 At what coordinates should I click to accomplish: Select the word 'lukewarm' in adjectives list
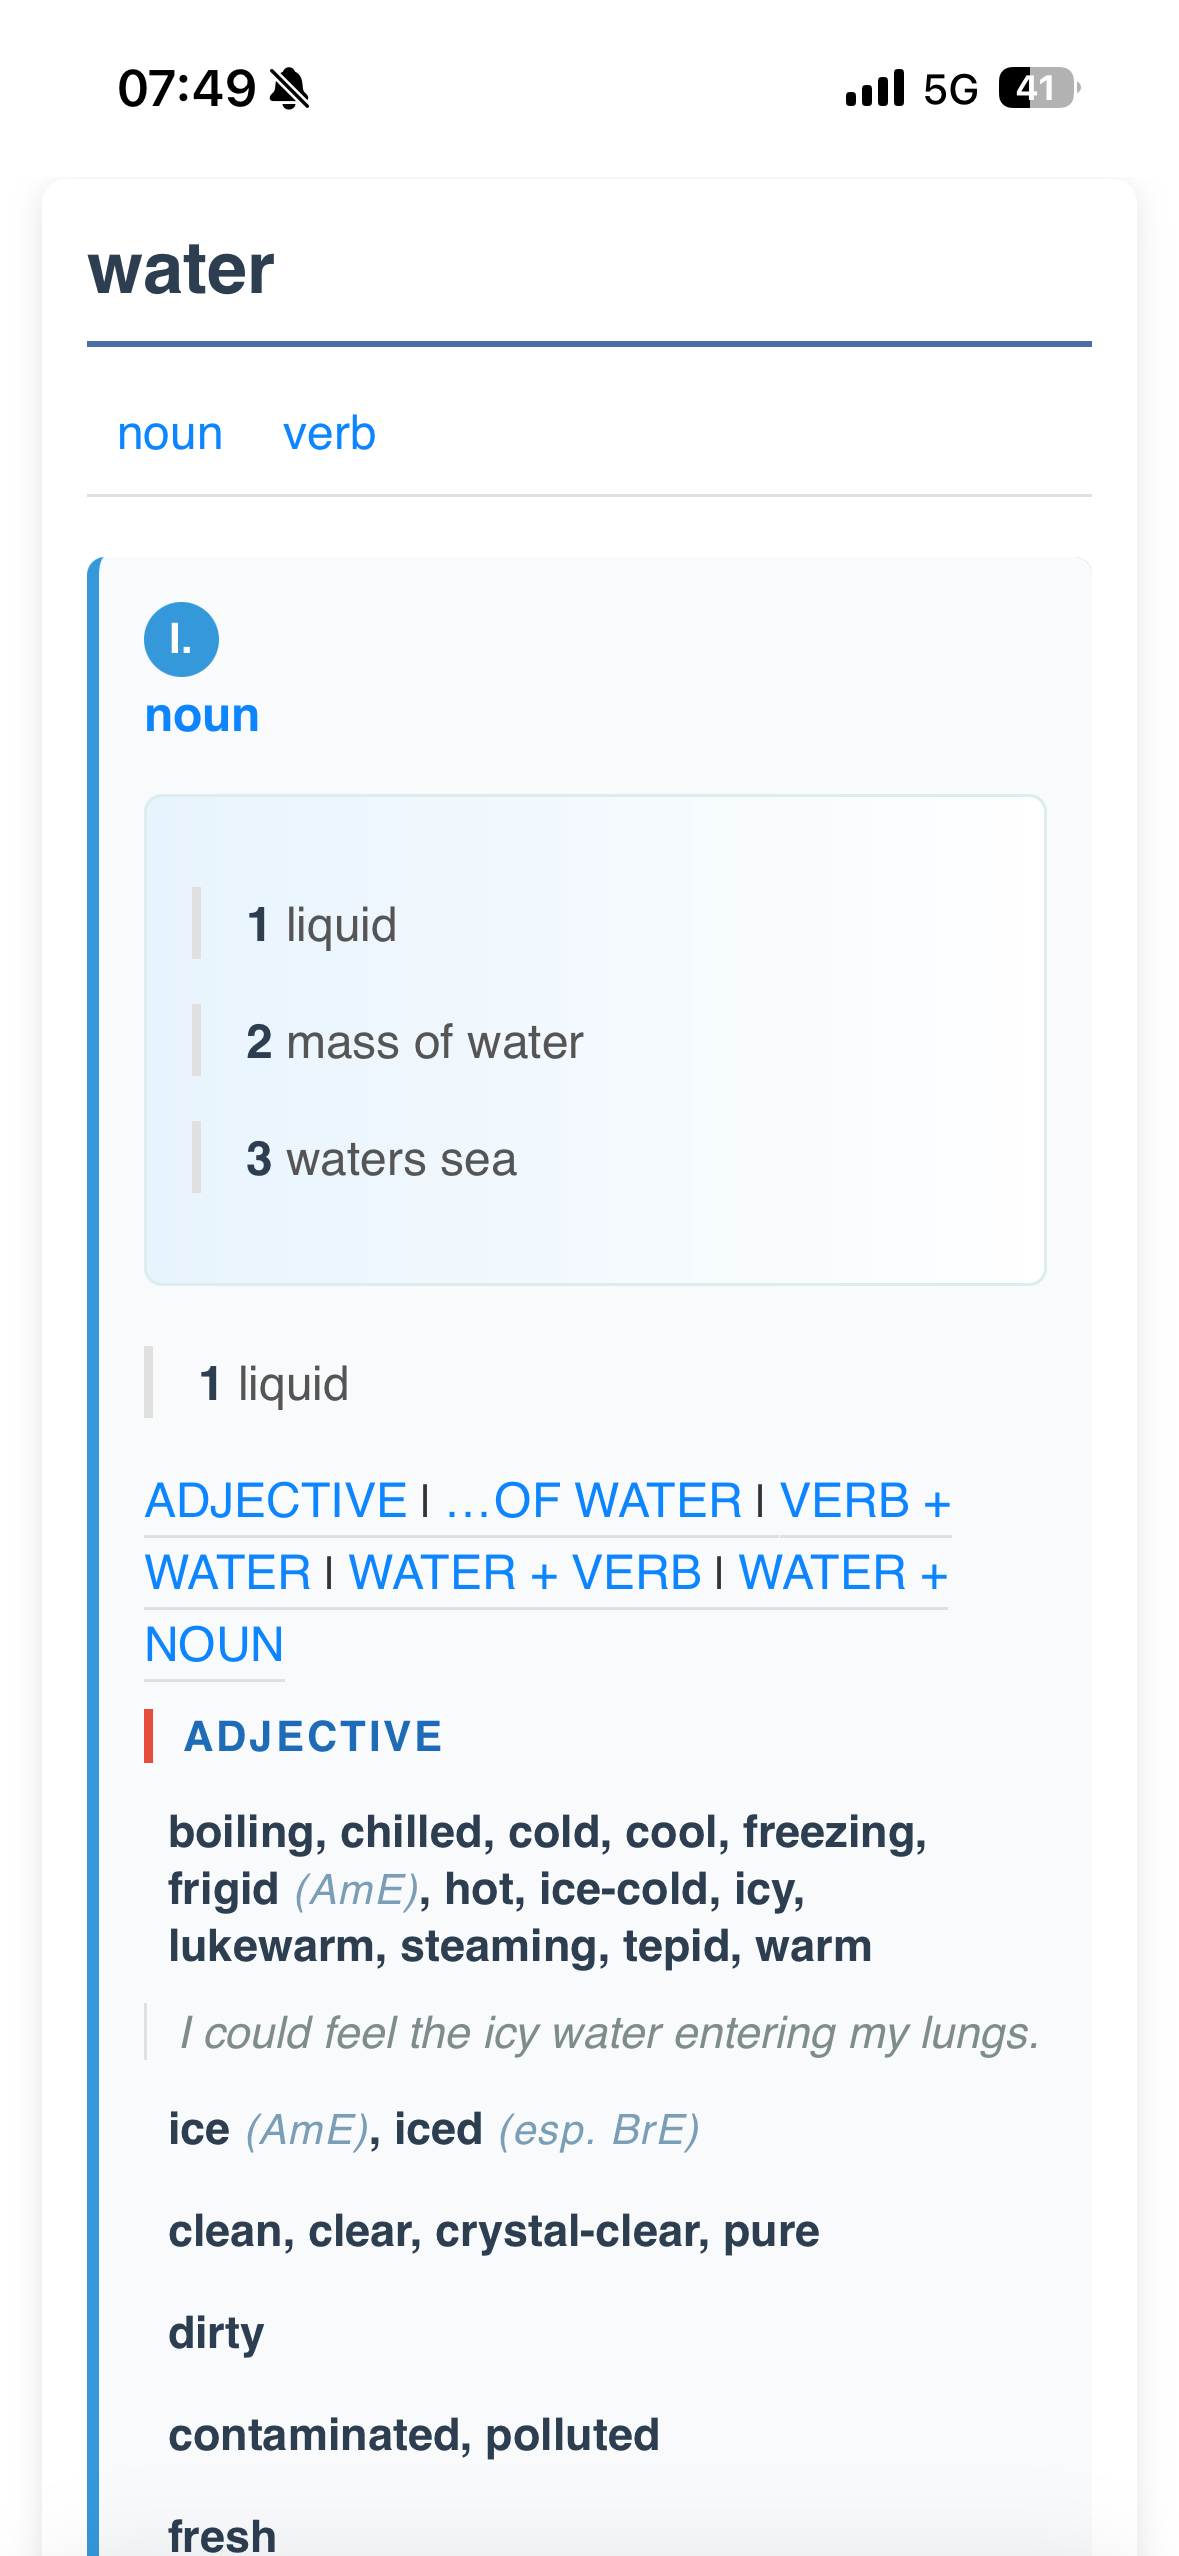[270, 1947]
